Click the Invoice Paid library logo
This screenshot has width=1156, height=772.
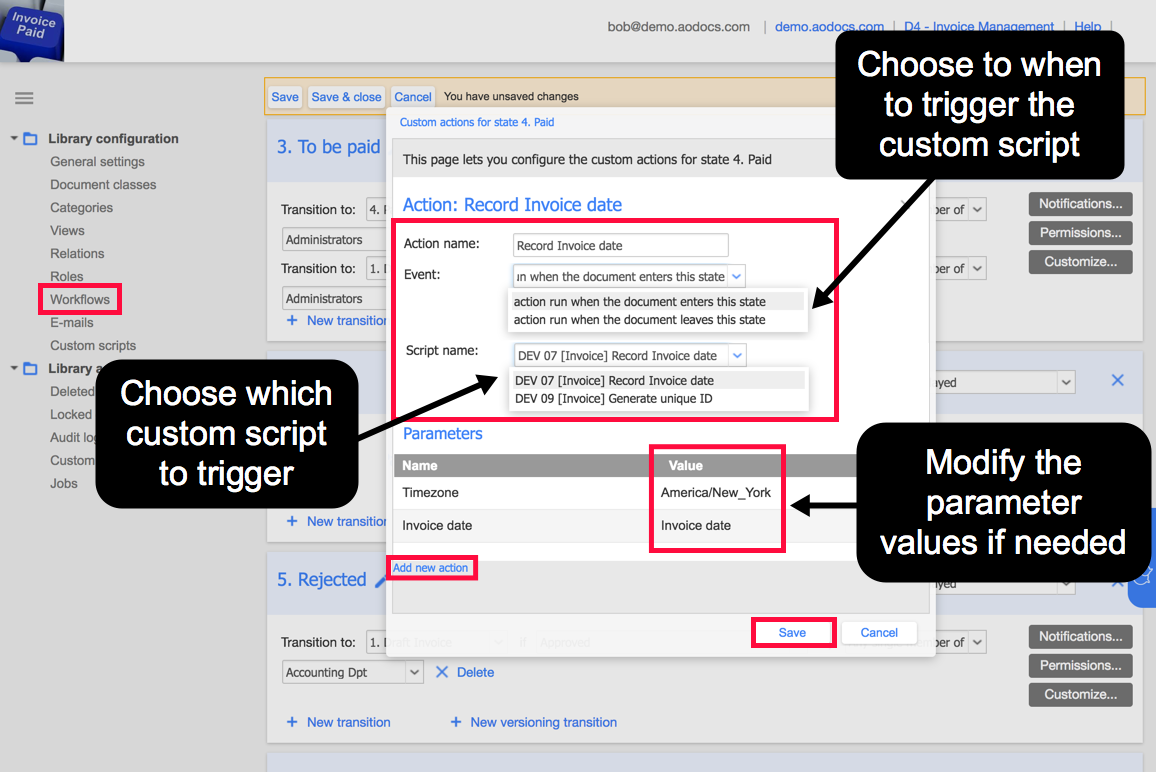pyautogui.click(x=32, y=29)
